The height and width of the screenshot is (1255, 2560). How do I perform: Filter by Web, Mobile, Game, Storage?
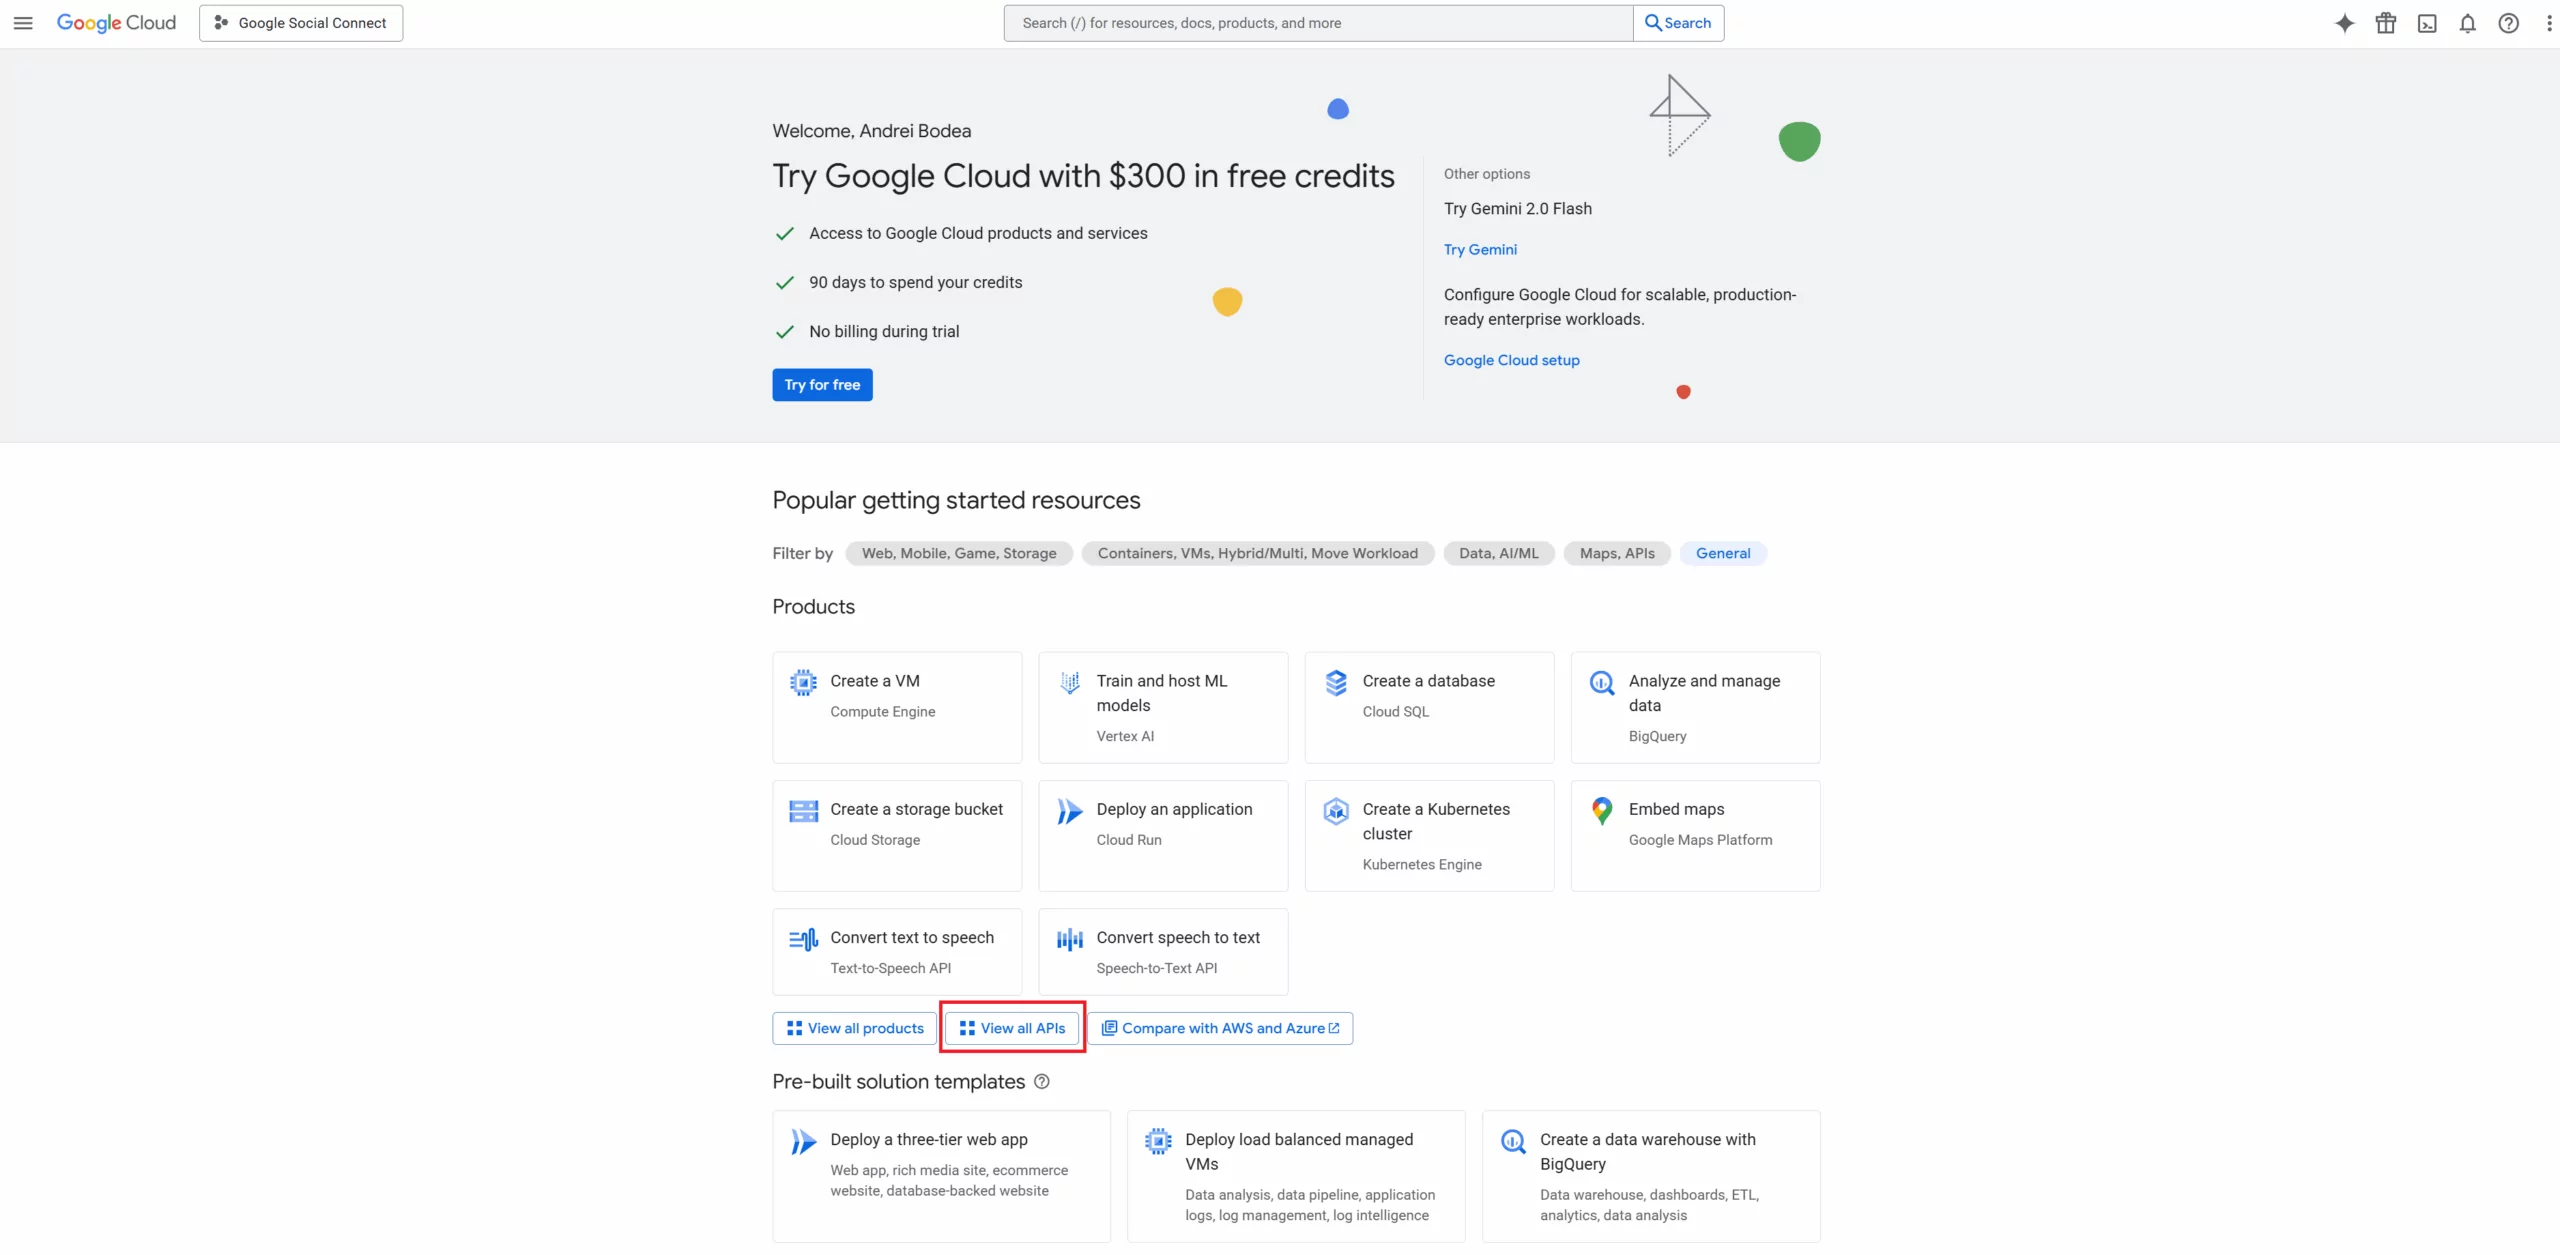959,553
